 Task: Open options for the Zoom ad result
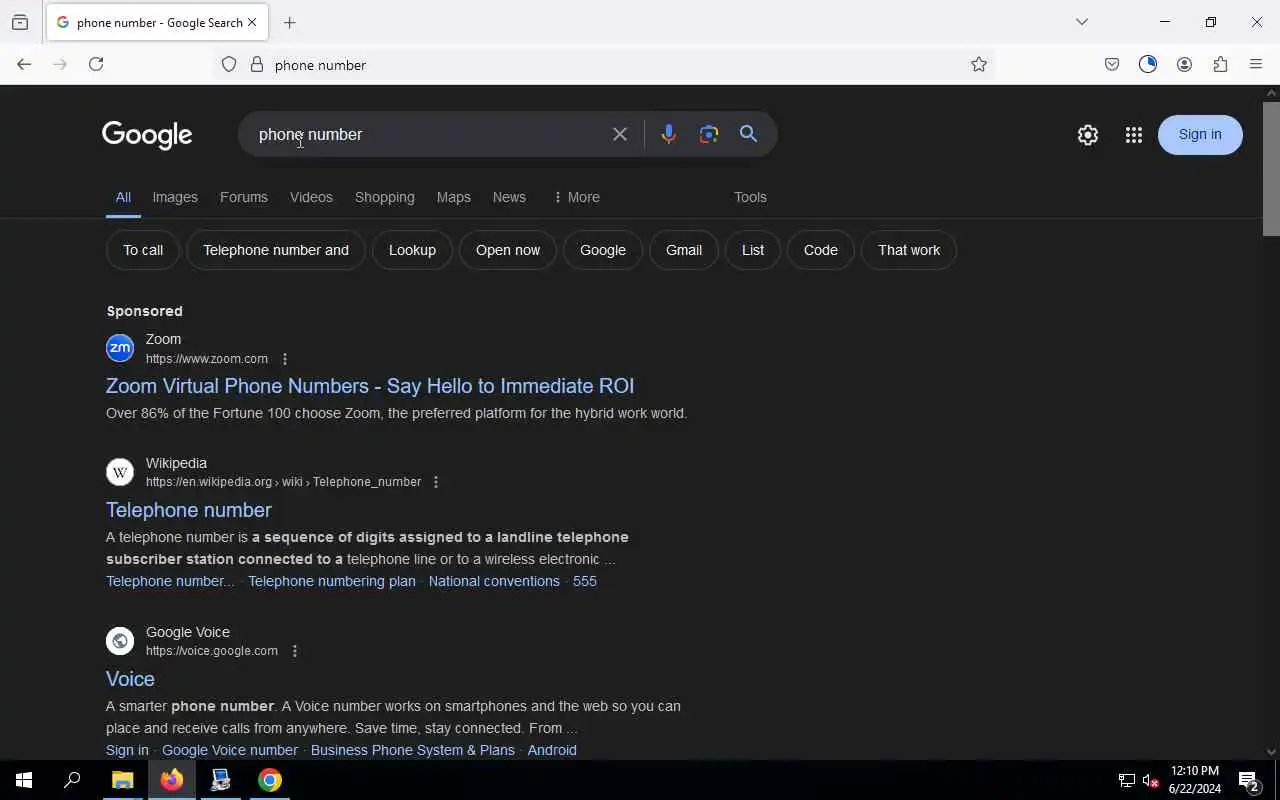pos(285,359)
